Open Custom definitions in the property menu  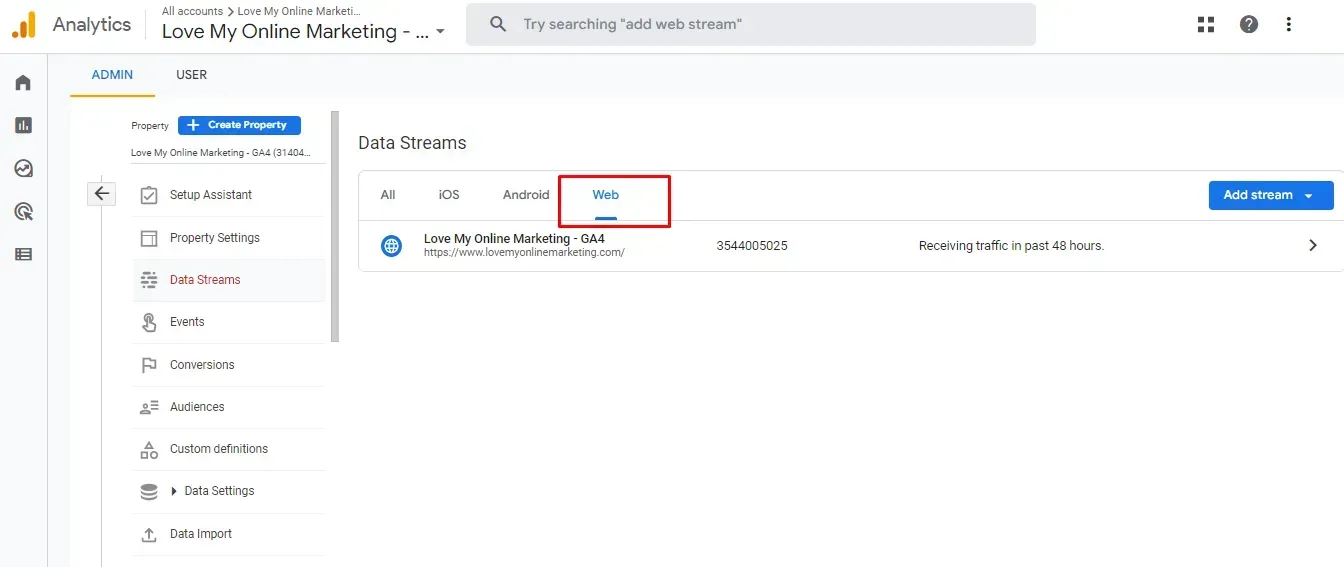229,449
